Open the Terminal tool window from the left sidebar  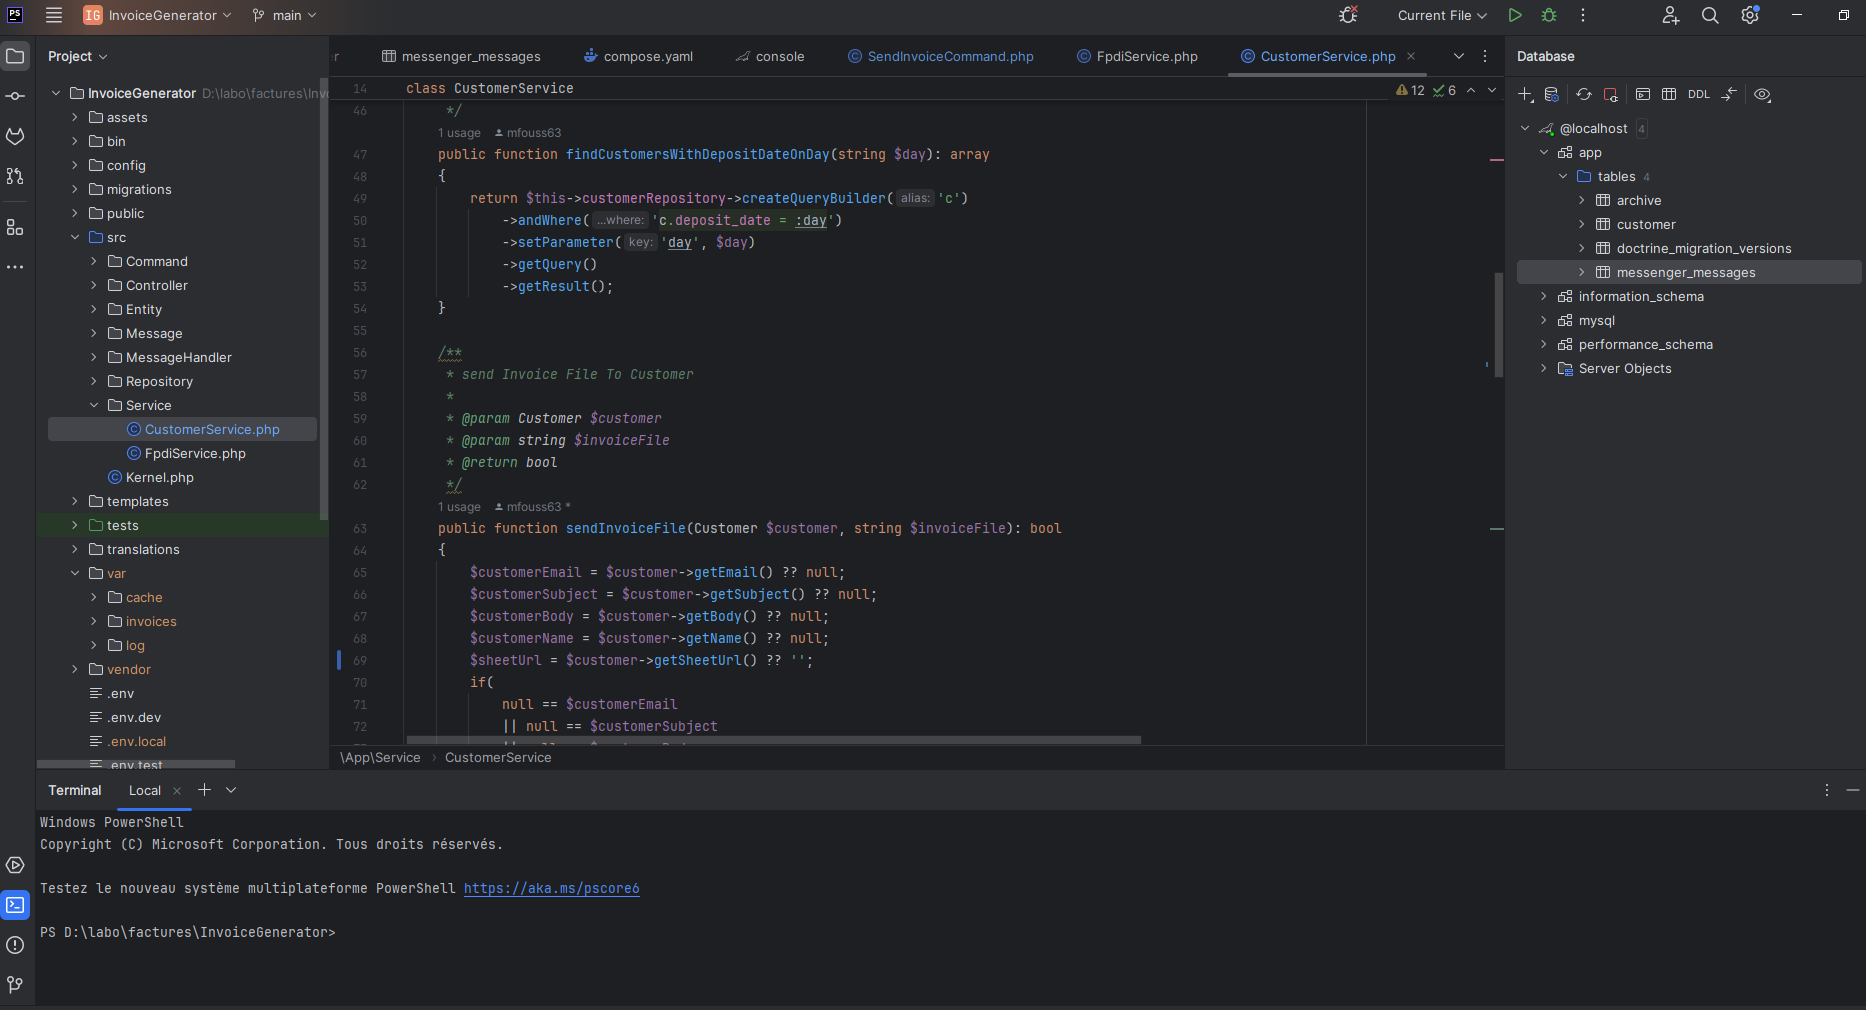click(x=15, y=905)
